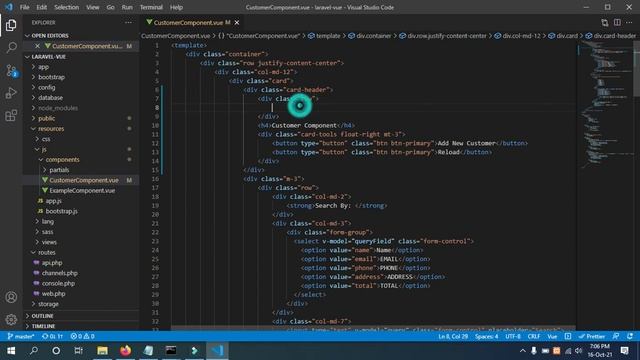Open the Search view in activity bar

coord(11,47)
